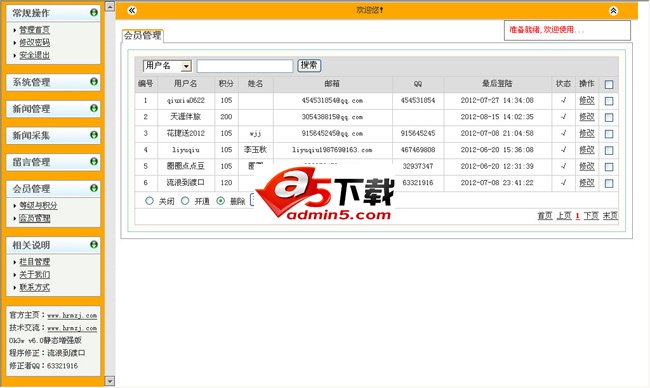This screenshot has height=388, width=650.
Task: Open 等级与积分 link
Action: [x=38, y=205]
